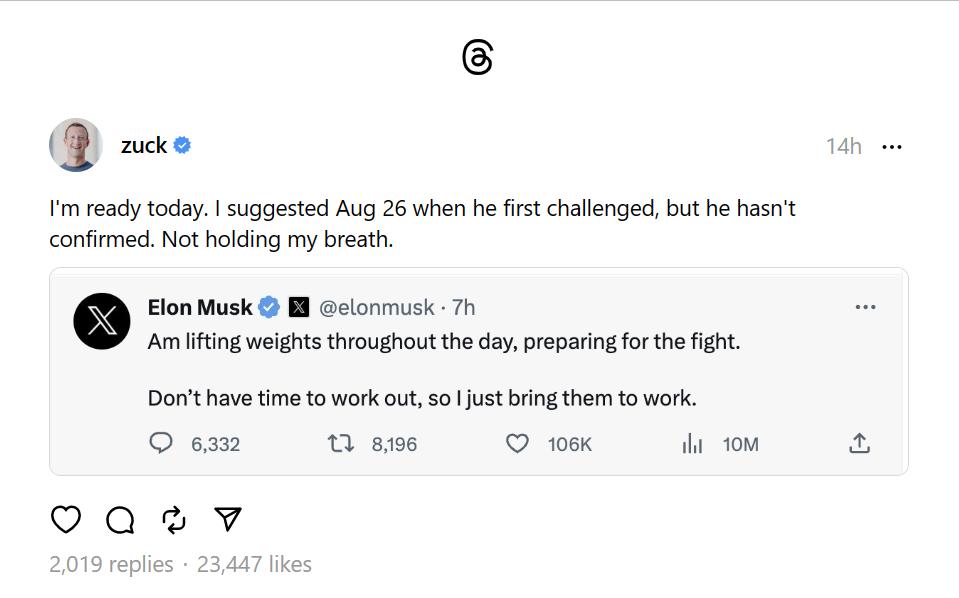
Task: Open quoted tweet's three-dot menu
Action: pos(865,307)
